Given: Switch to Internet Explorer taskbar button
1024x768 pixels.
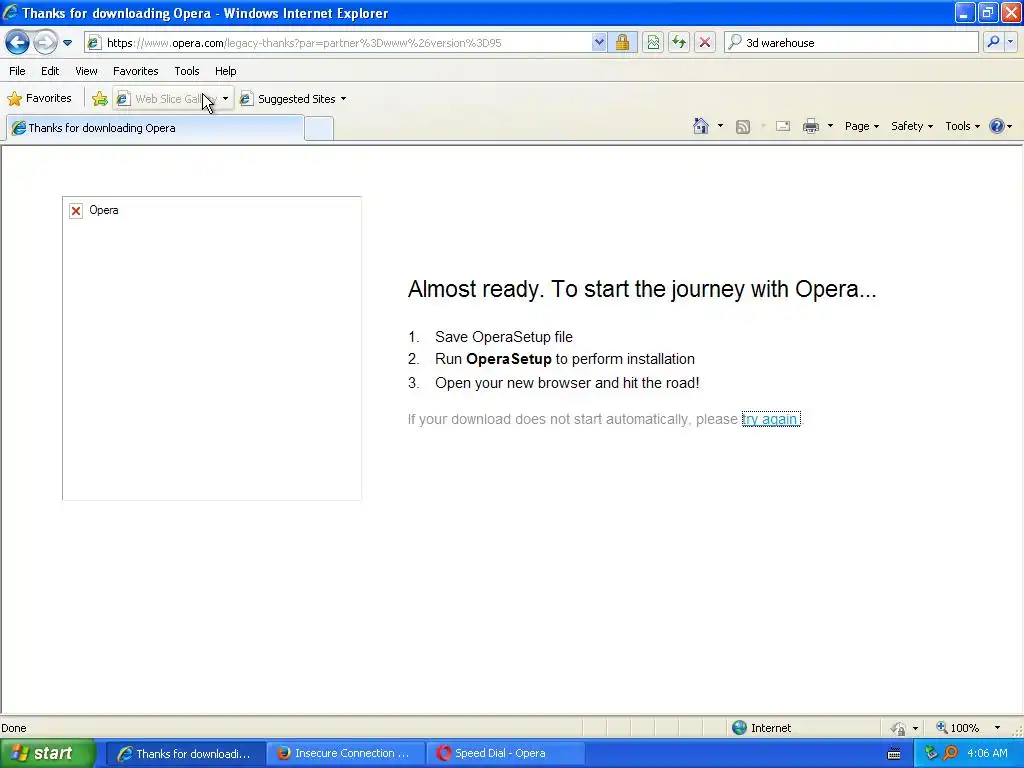Looking at the screenshot, I should pyautogui.click(x=185, y=754).
